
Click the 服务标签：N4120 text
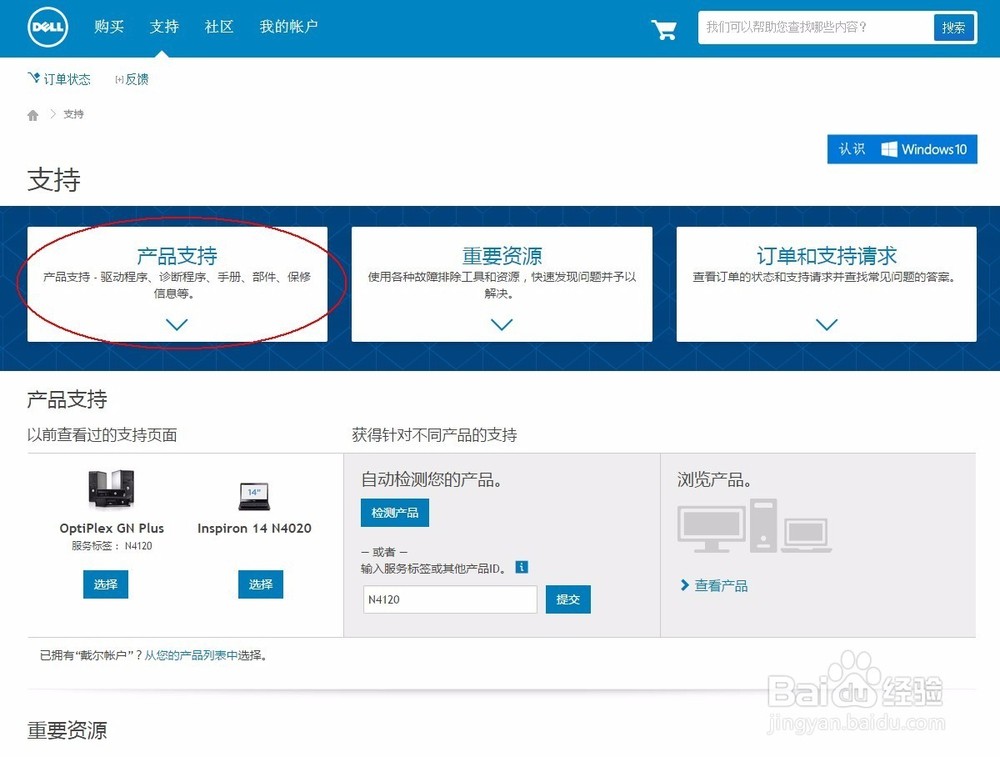[112, 546]
